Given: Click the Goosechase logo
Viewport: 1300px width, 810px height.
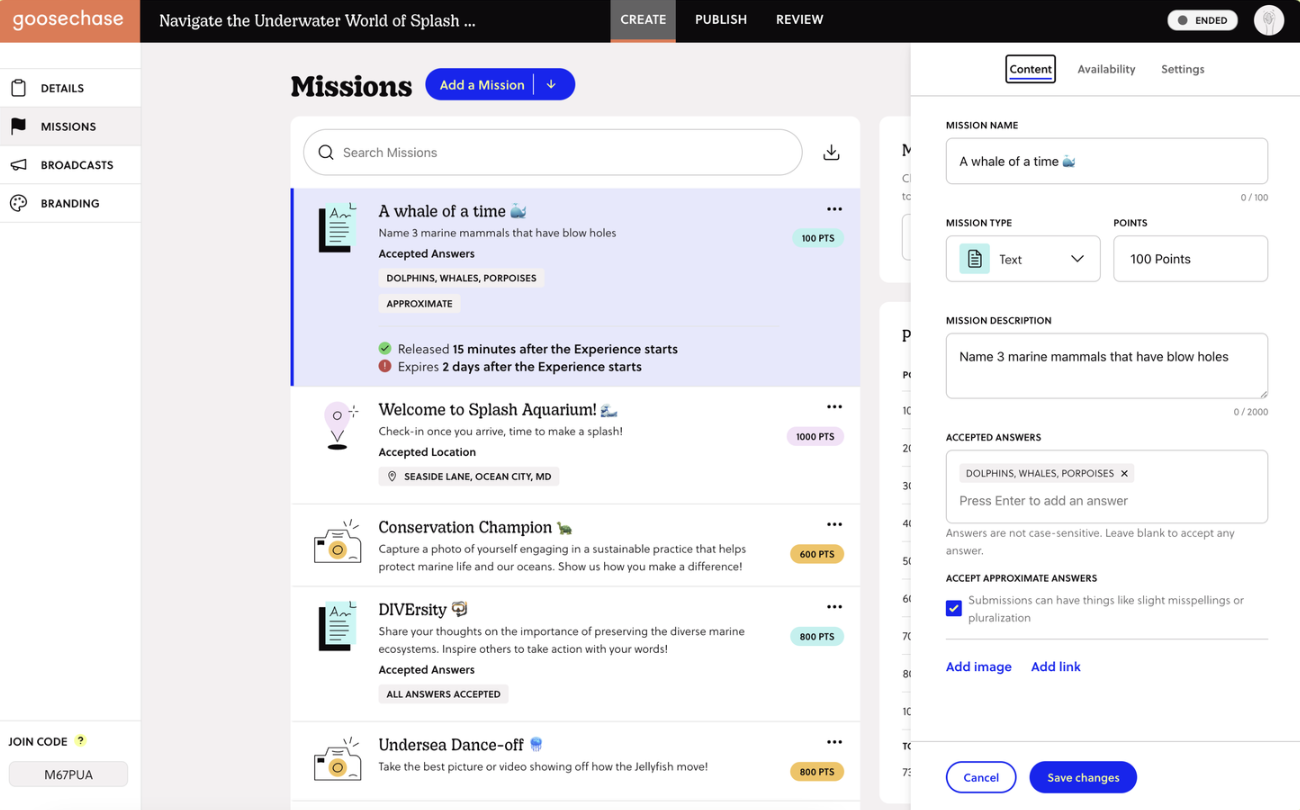Looking at the screenshot, I should 68,20.
